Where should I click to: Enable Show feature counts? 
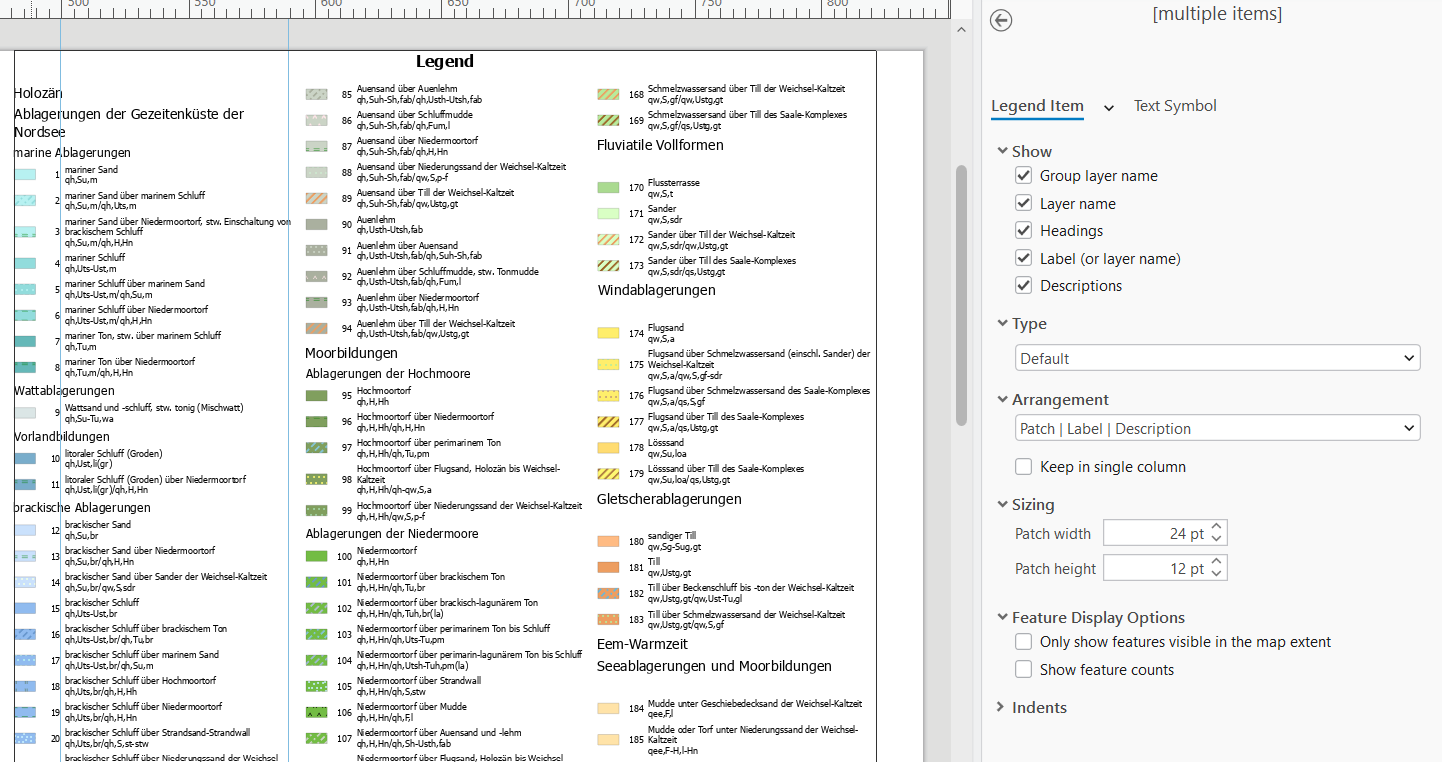[1023, 669]
